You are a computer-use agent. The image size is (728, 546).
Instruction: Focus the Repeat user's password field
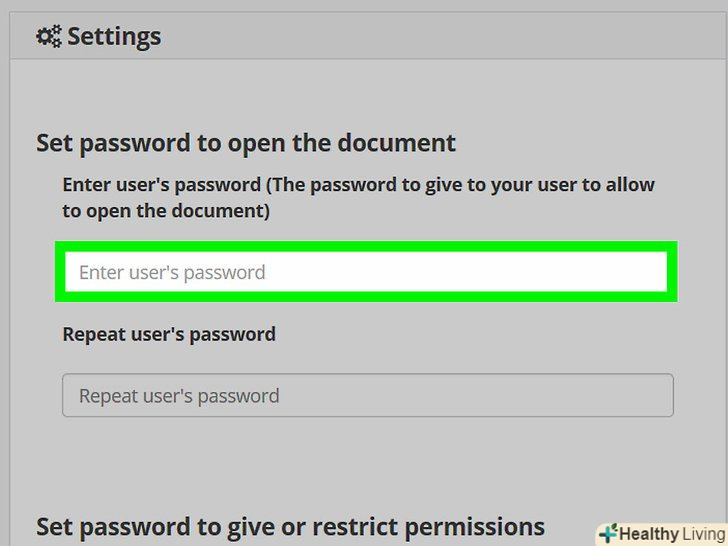pos(367,395)
